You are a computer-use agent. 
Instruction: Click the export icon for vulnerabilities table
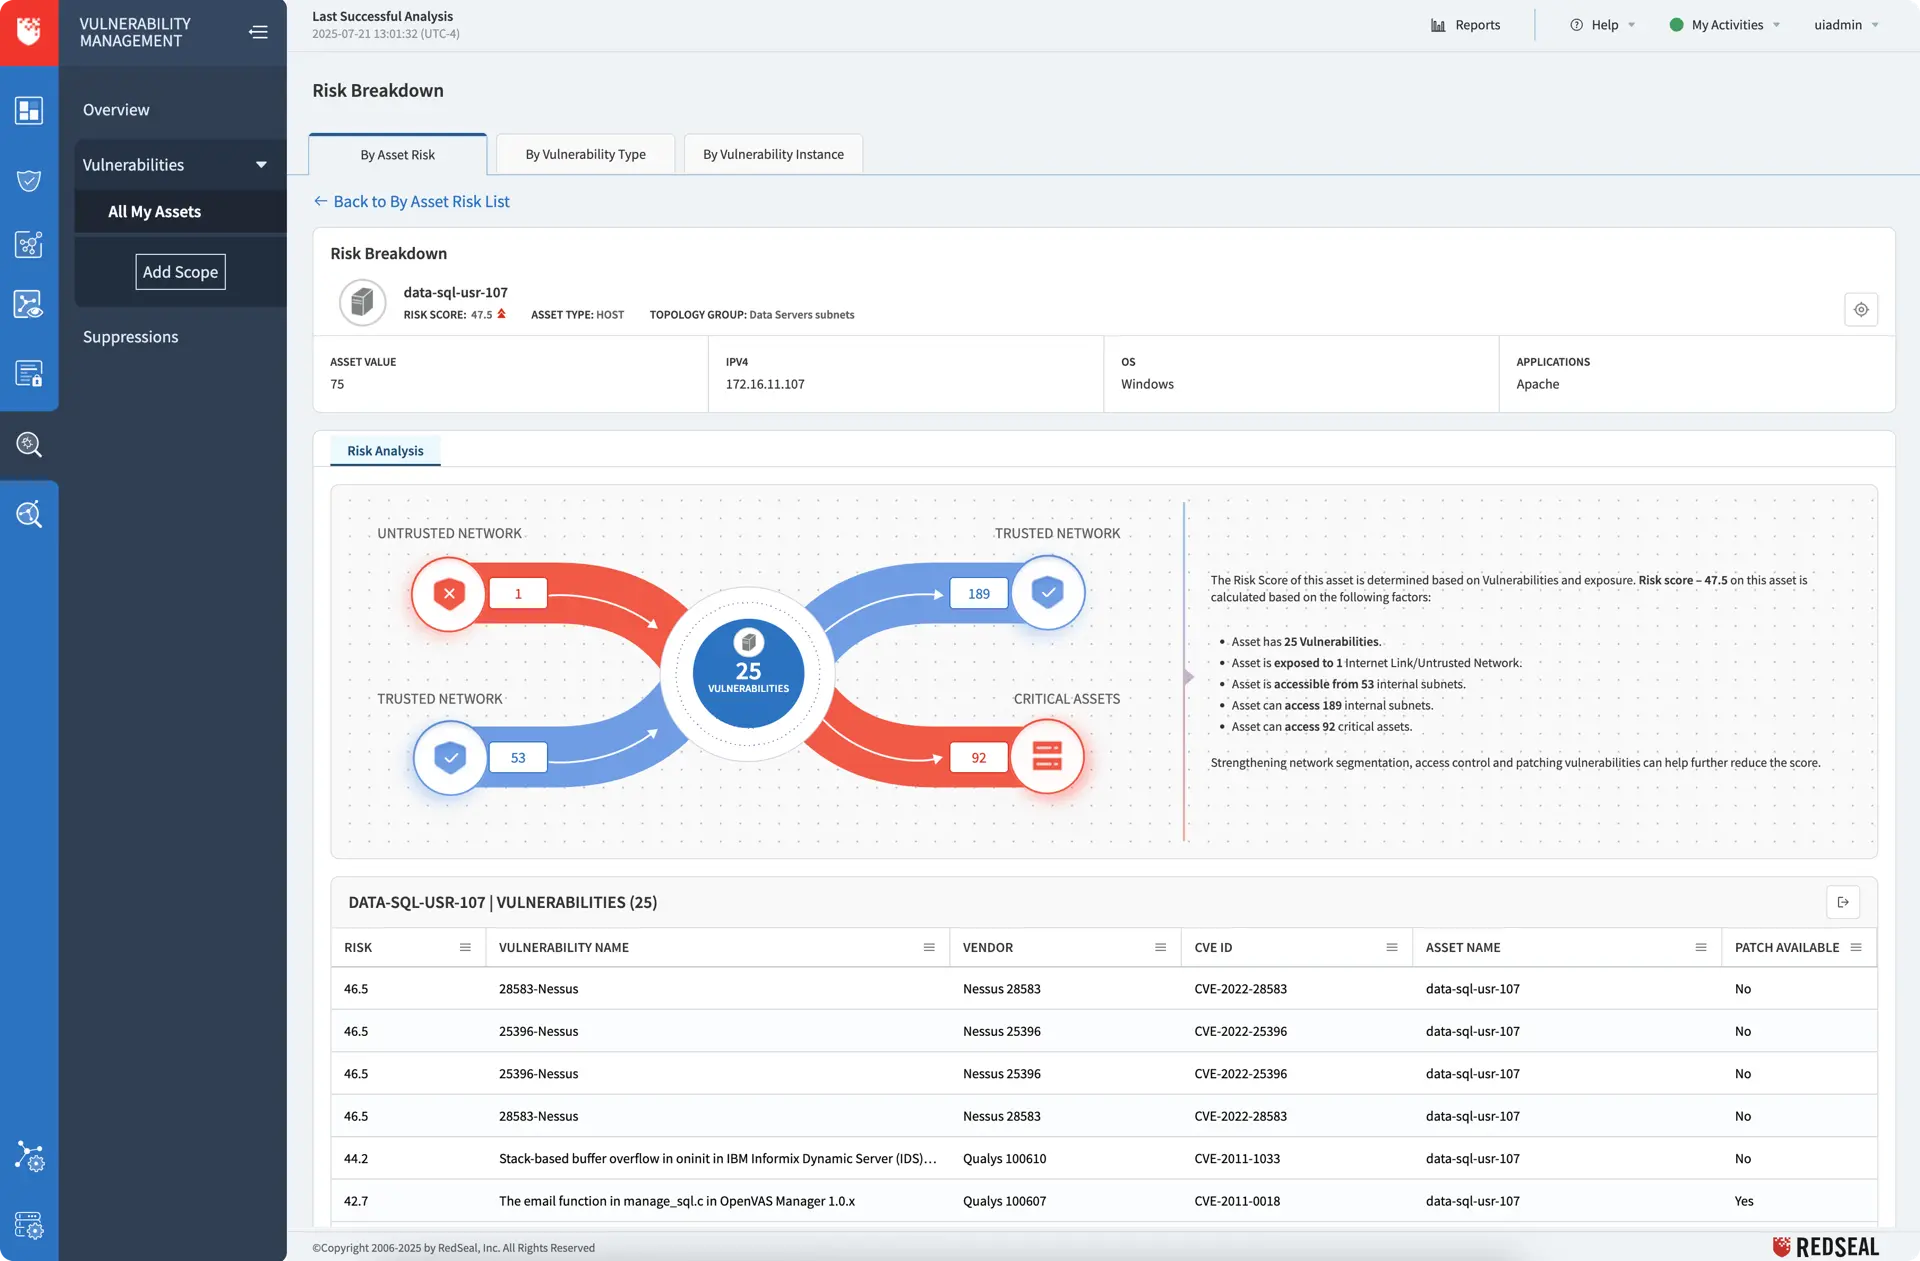(x=1843, y=902)
